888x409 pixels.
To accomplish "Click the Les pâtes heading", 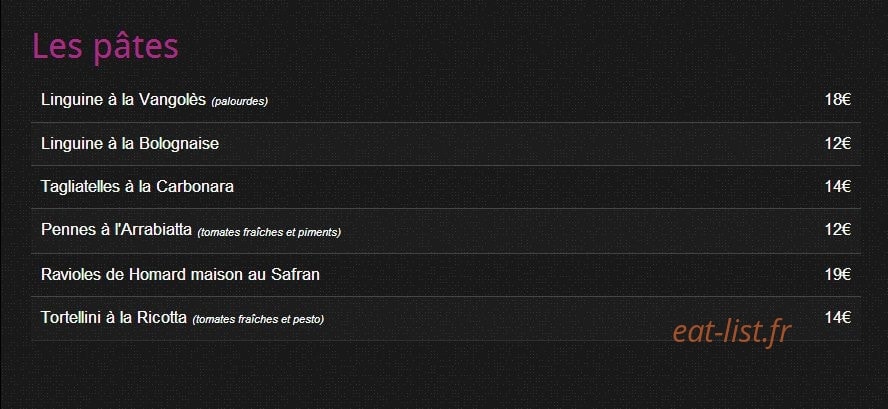I will (x=105, y=46).
